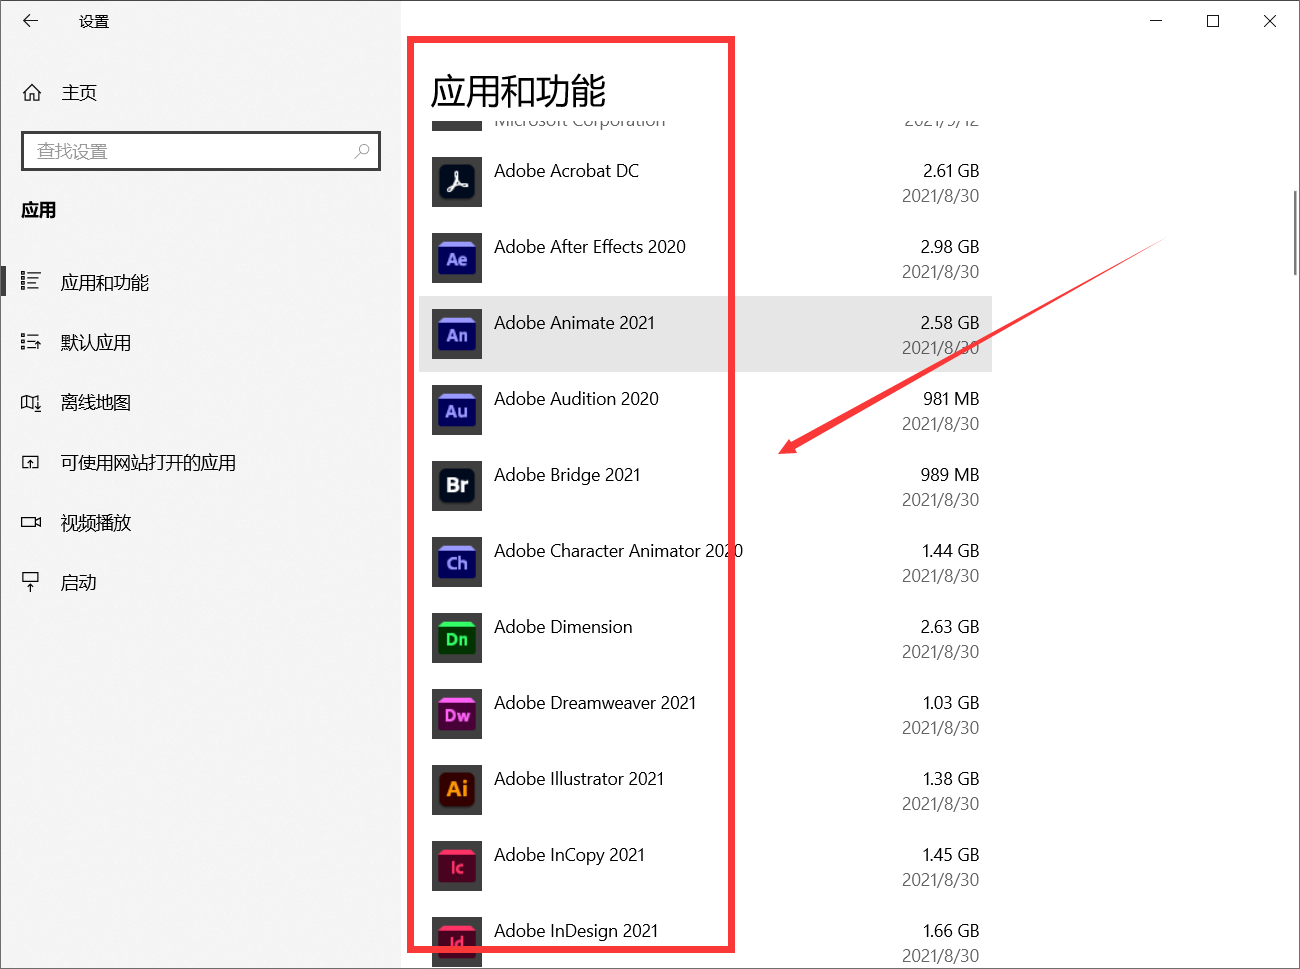Click the 981 MB size value
This screenshot has width=1300, height=969.
pyautogui.click(x=951, y=399)
